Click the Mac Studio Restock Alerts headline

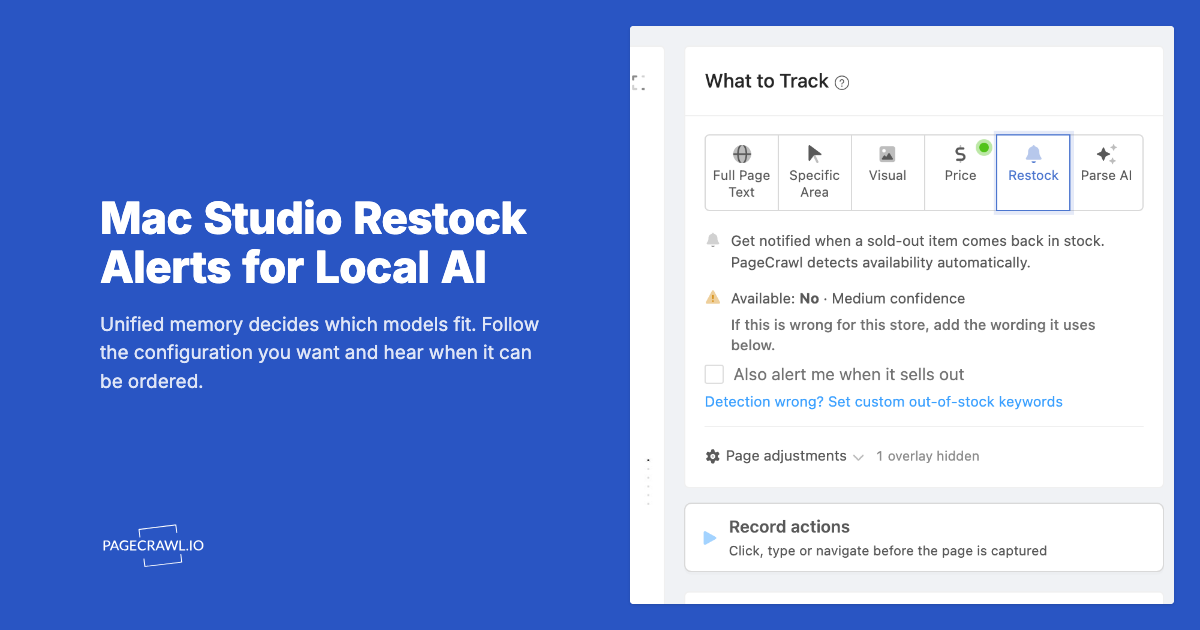pos(313,244)
